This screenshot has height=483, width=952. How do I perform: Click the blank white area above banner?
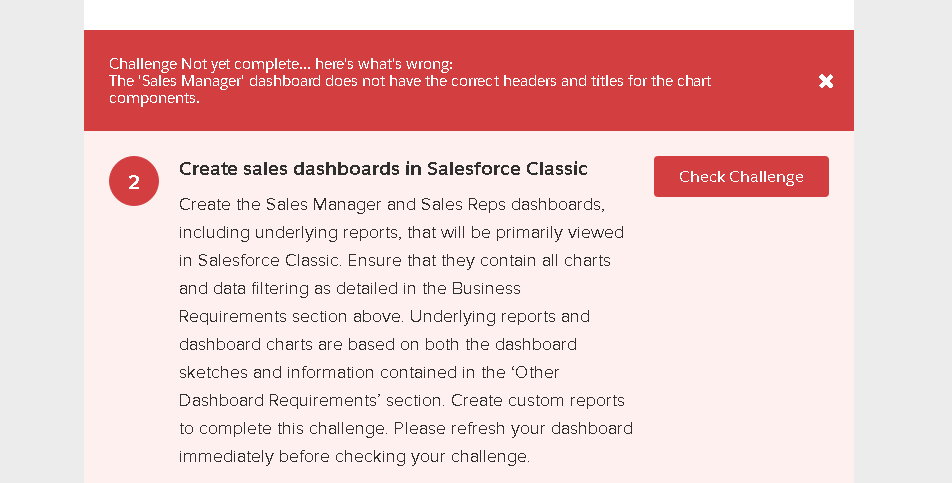pos(468,14)
